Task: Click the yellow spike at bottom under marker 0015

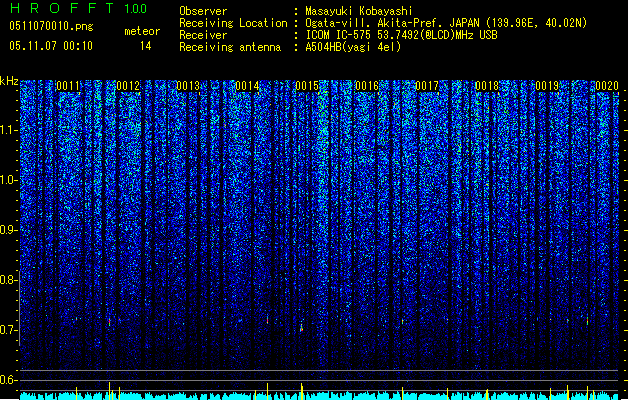Action: pyautogui.click(x=302, y=391)
